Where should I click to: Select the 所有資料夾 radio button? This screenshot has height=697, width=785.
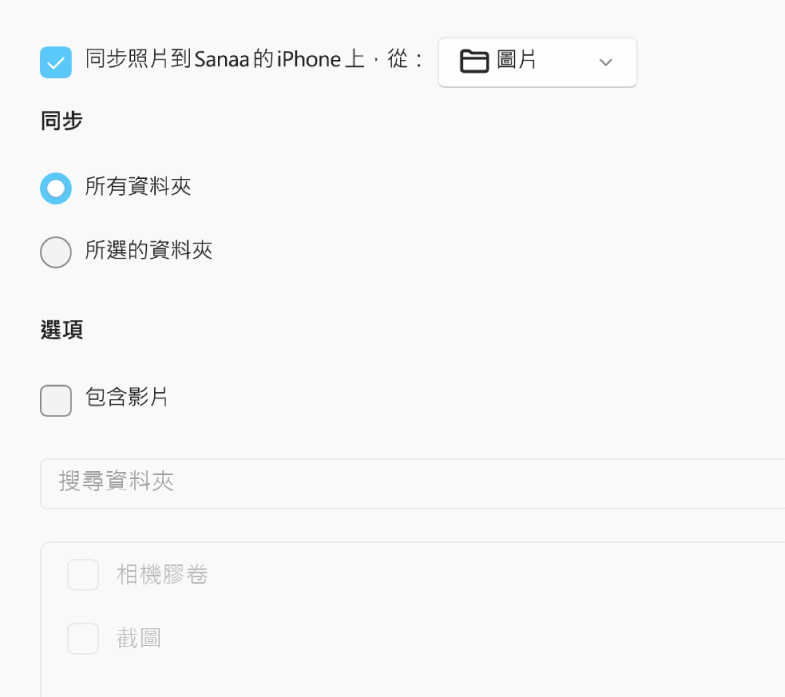pyautogui.click(x=56, y=188)
